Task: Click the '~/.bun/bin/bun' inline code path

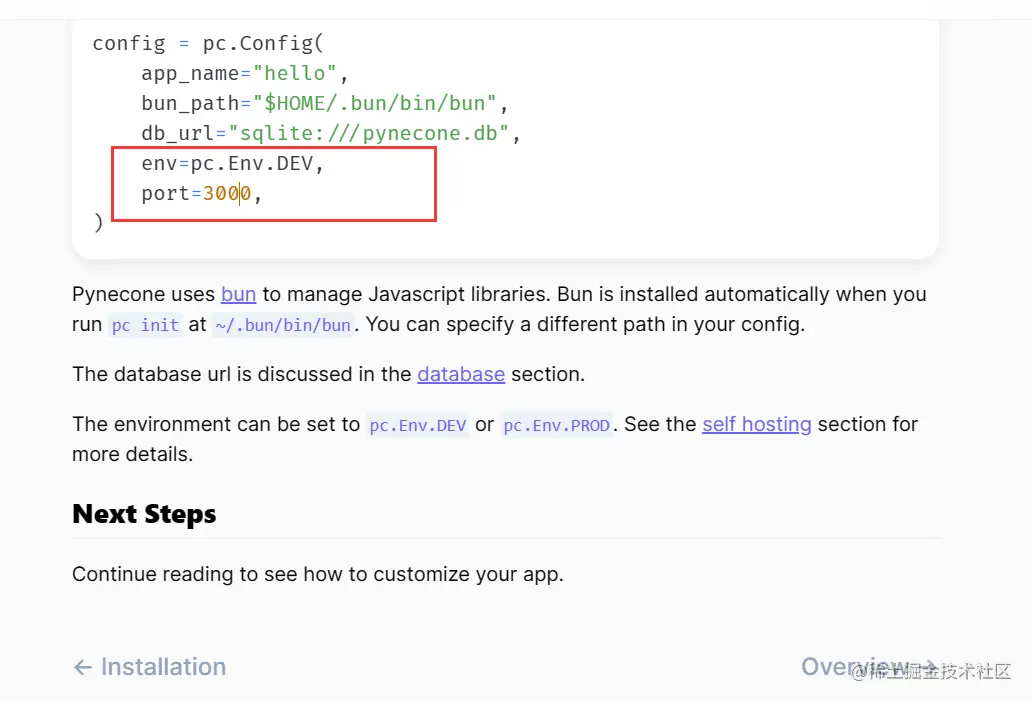Action: click(x=283, y=325)
